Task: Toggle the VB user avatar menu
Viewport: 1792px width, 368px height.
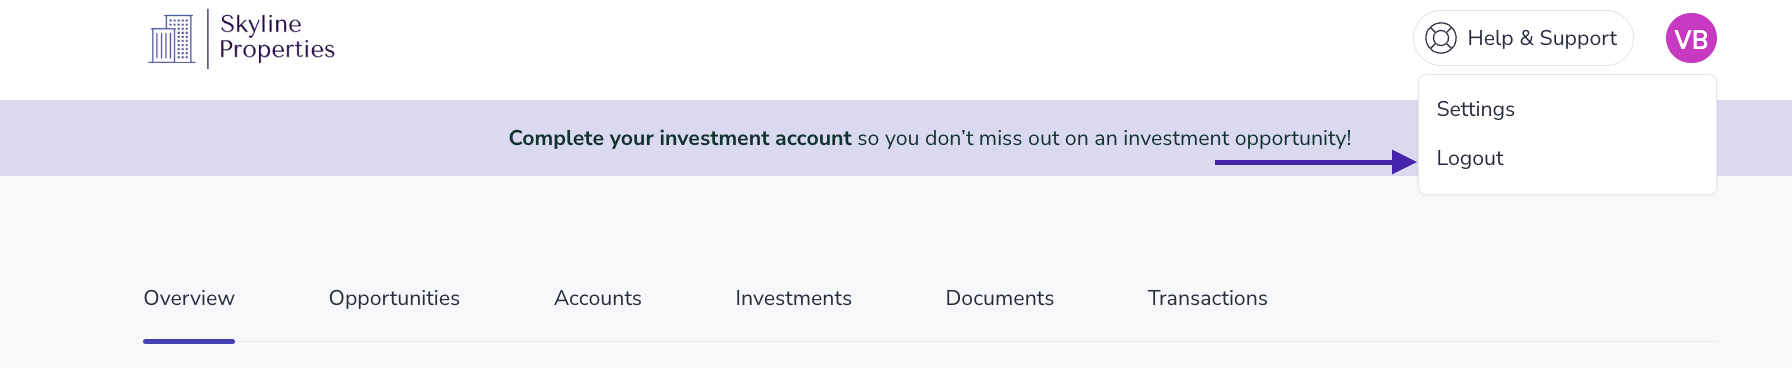Action: 1691,38
